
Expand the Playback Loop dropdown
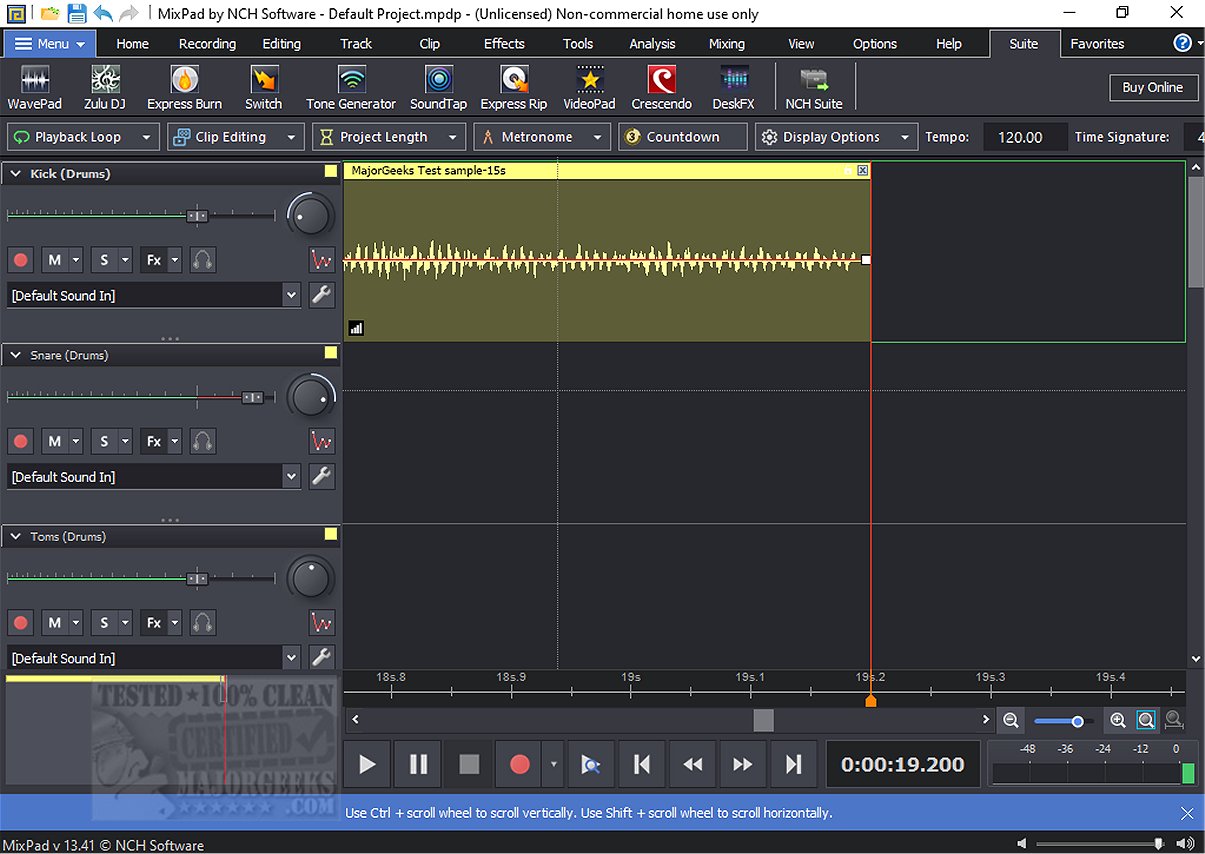(x=146, y=137)
